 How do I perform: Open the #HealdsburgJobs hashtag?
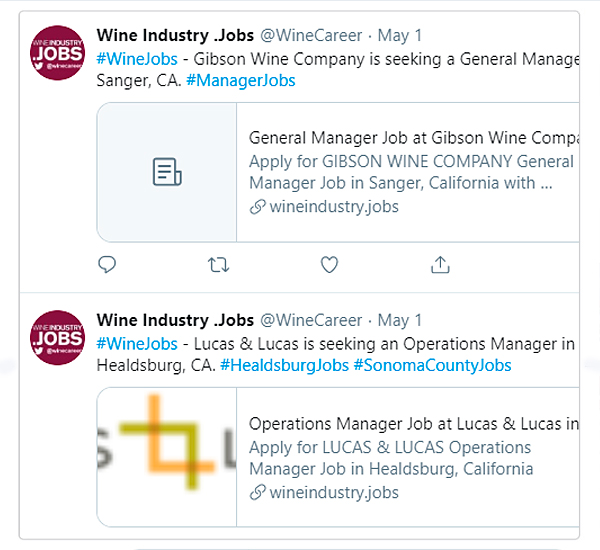(x=284, y=366)
